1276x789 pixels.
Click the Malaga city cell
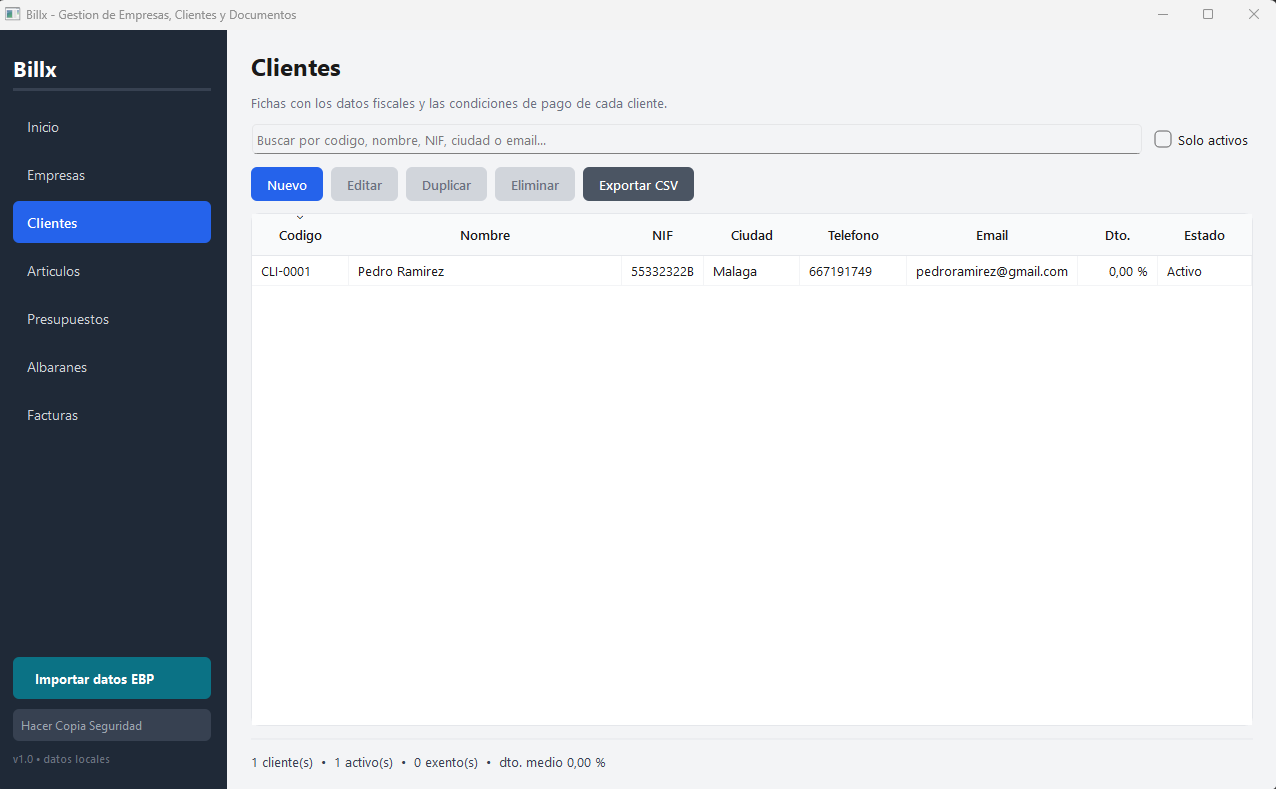tap(752, 271)
